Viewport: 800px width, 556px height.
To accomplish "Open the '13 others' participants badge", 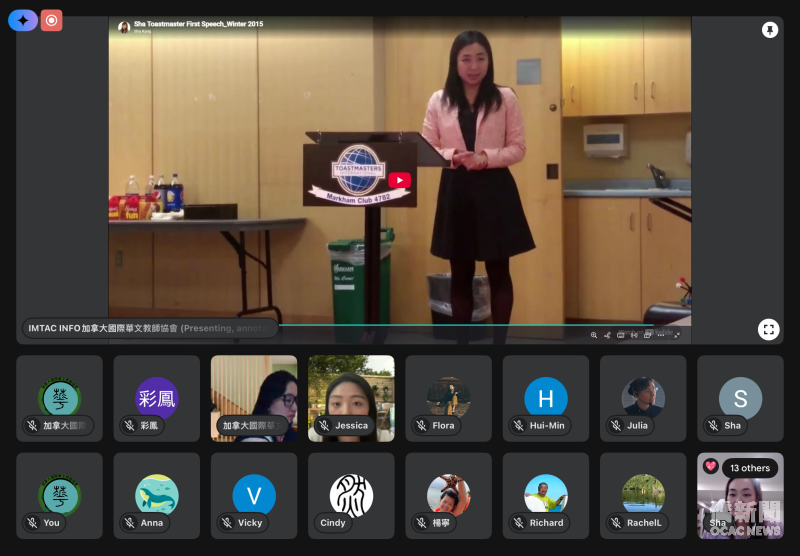I will (x=749, y=468).
